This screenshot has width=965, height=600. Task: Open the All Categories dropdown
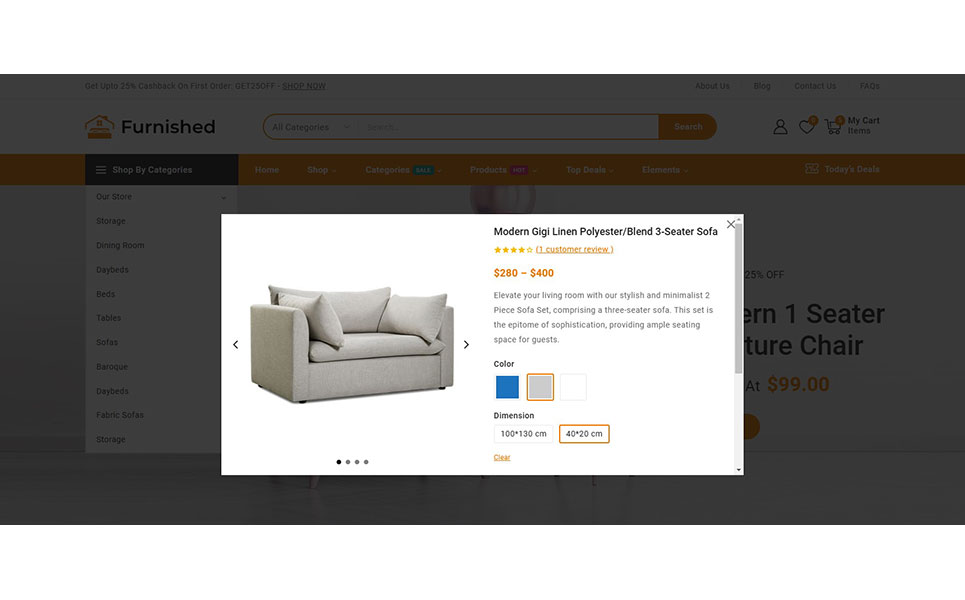click(311, 127)
